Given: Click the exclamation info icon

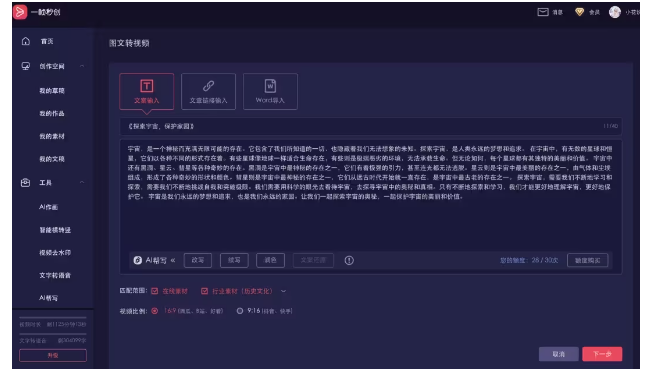Looking at the screenshot, I should 349,260.
